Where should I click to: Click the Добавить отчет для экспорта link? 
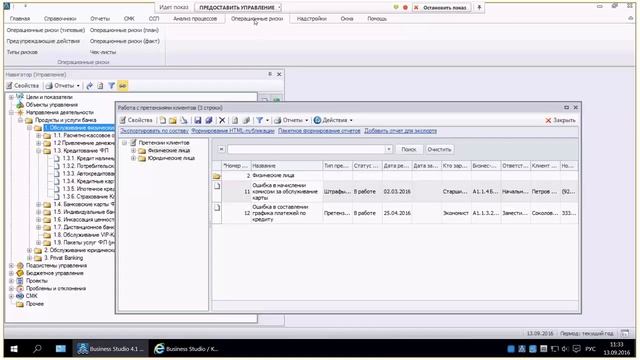(400, 131)
